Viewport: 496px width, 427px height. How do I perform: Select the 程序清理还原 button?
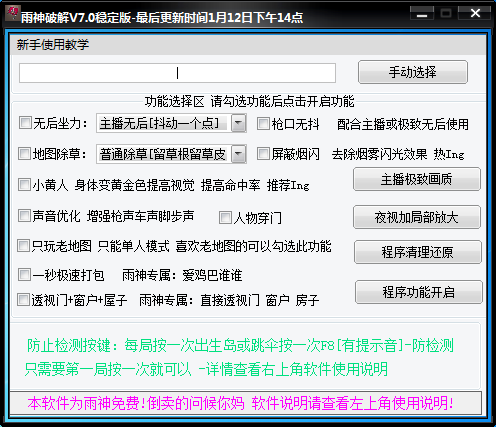(x=418, y=252)
